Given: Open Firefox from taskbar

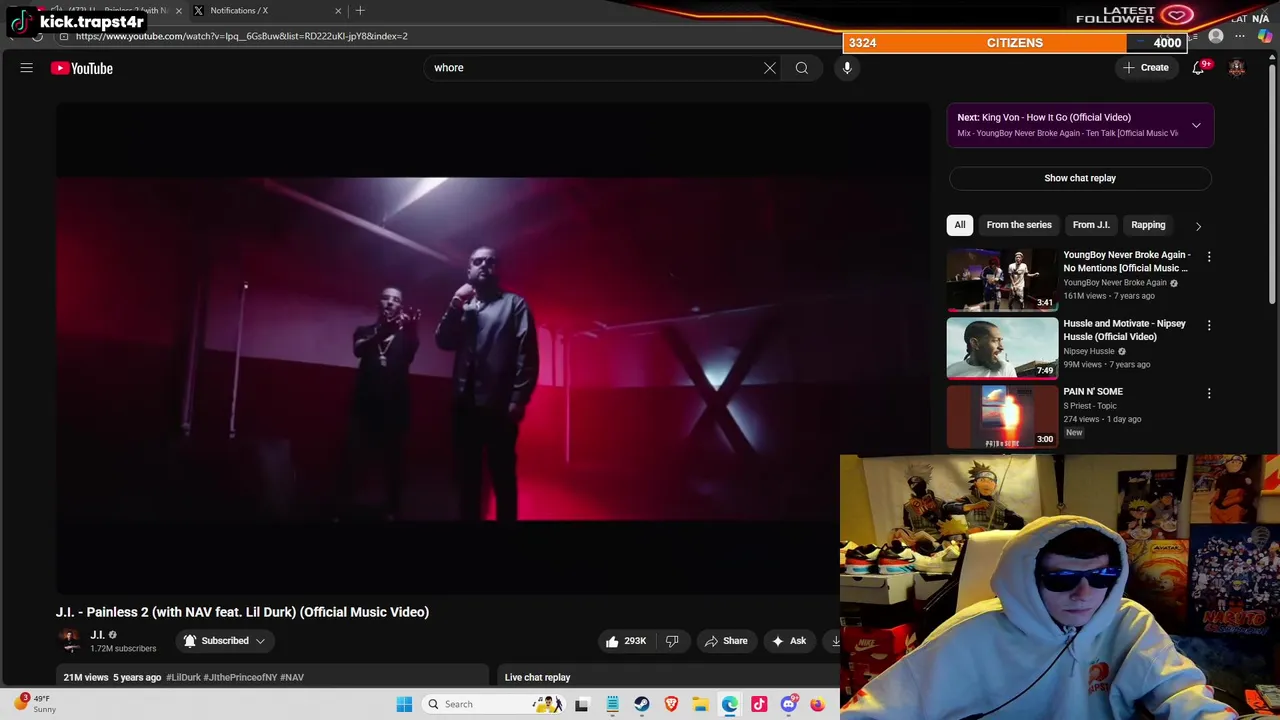Looking at the screenshot, I should (818, 704).
